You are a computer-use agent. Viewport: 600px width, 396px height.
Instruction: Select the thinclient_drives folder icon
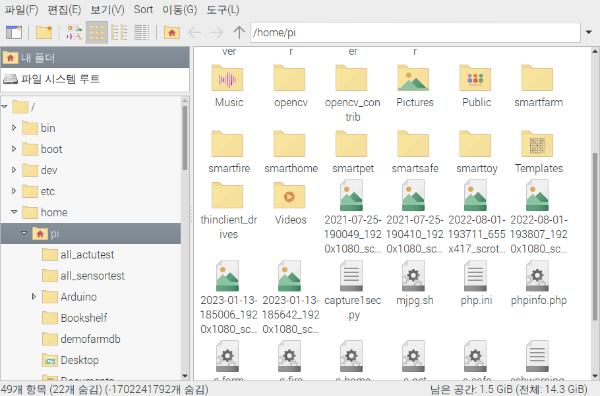point(228,195)
